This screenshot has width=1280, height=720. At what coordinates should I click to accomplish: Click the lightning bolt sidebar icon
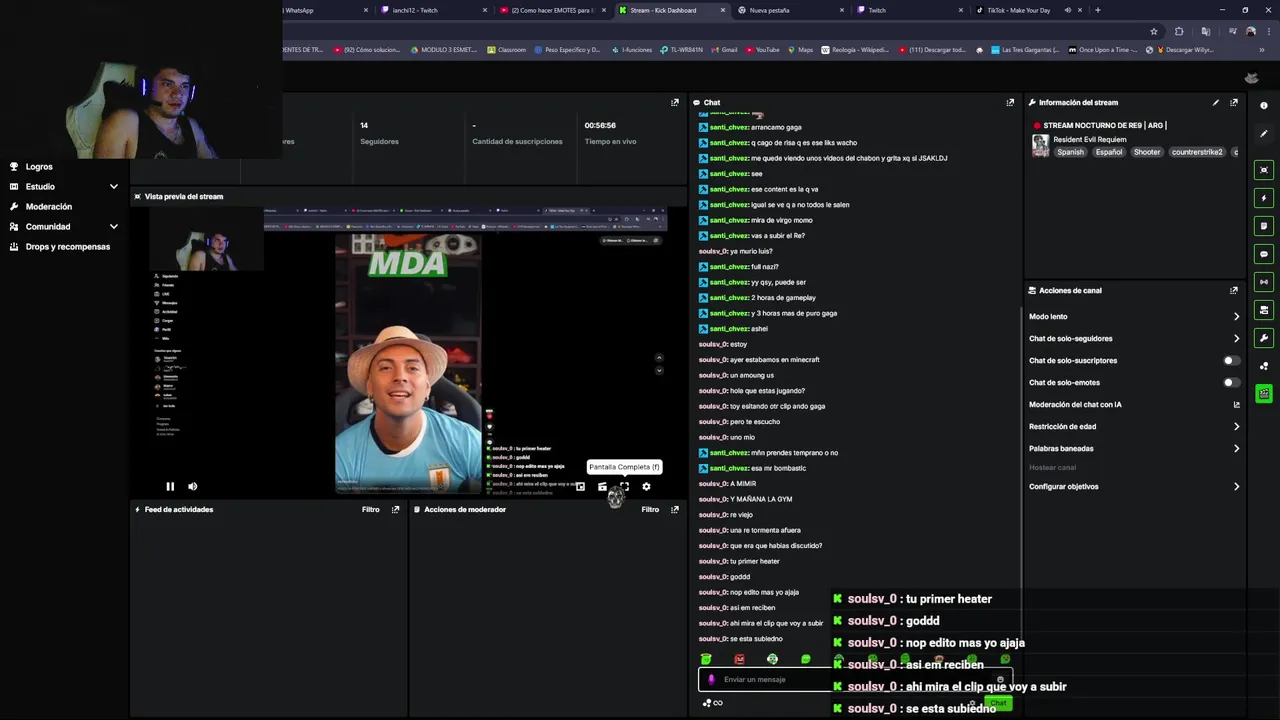pos(1264,198)
